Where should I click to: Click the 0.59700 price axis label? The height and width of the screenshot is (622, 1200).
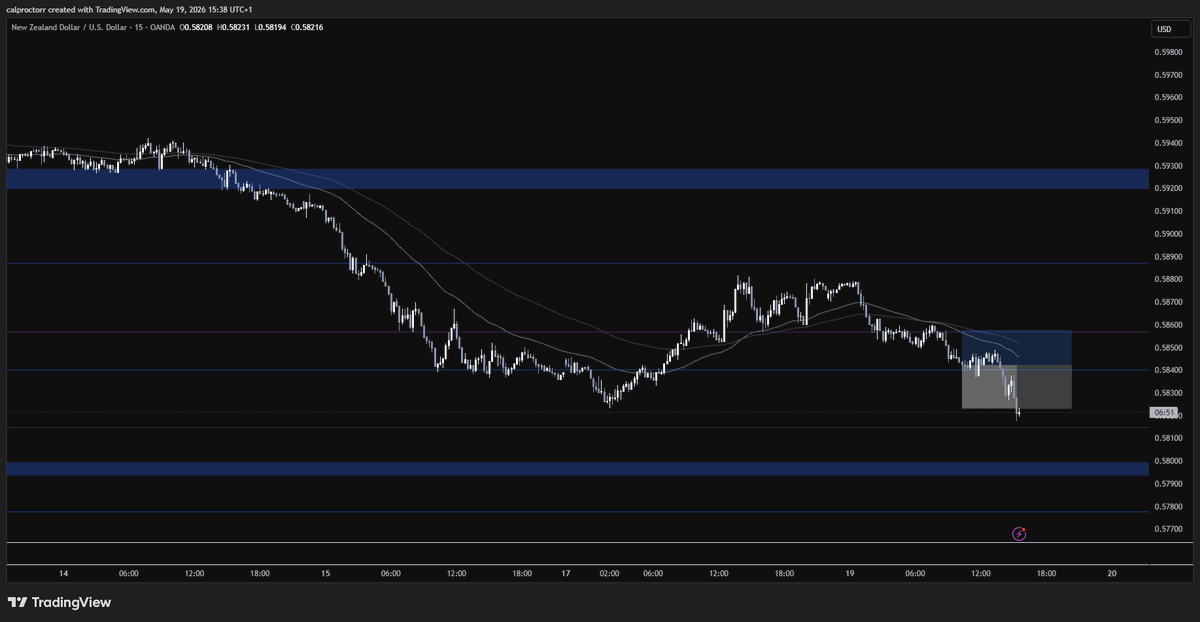point(1170,75)
